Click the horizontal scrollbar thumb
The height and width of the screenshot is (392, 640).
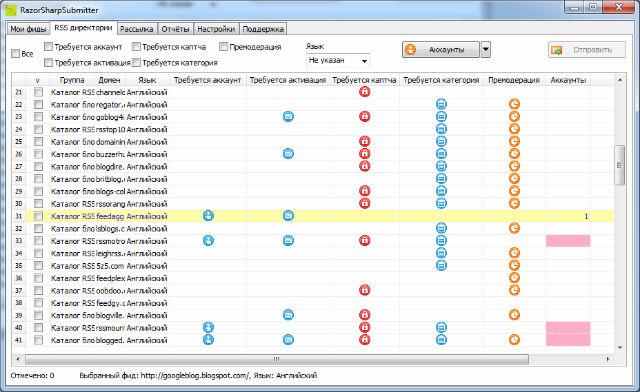click(277, 359)
